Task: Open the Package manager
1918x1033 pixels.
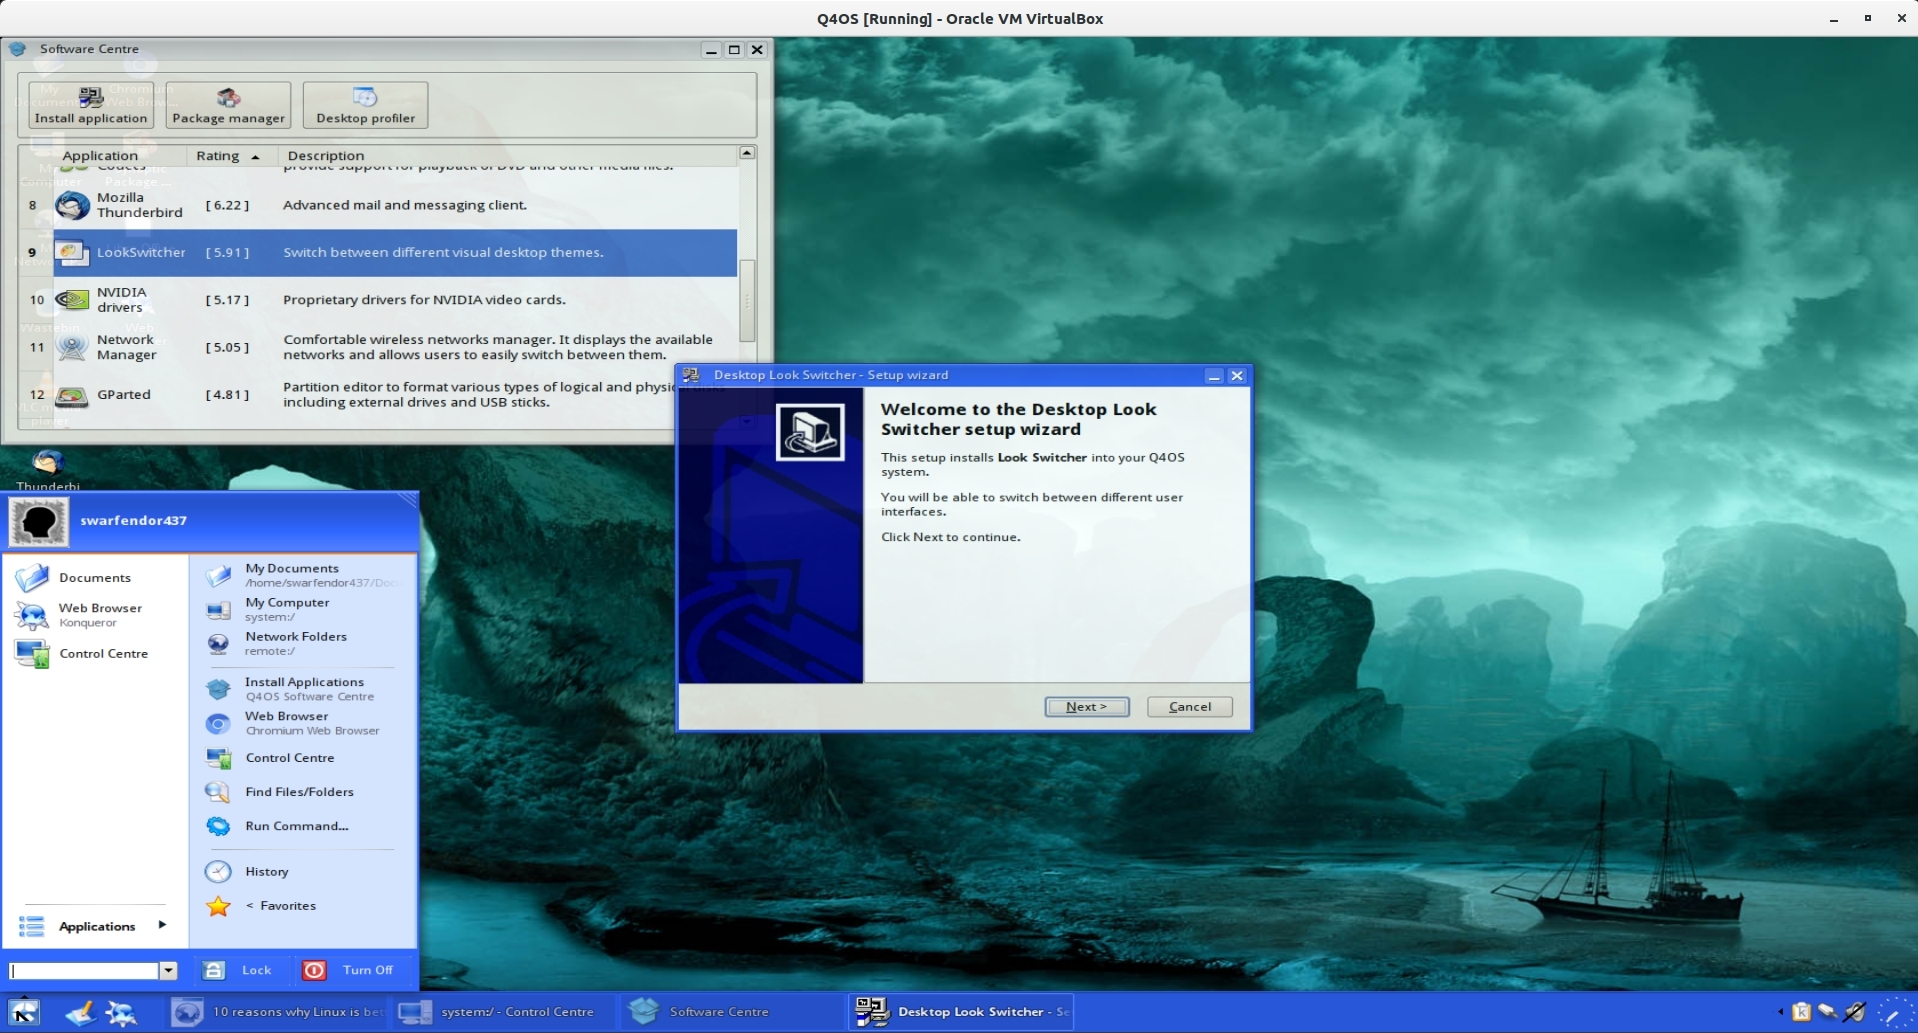Action: 228,105
